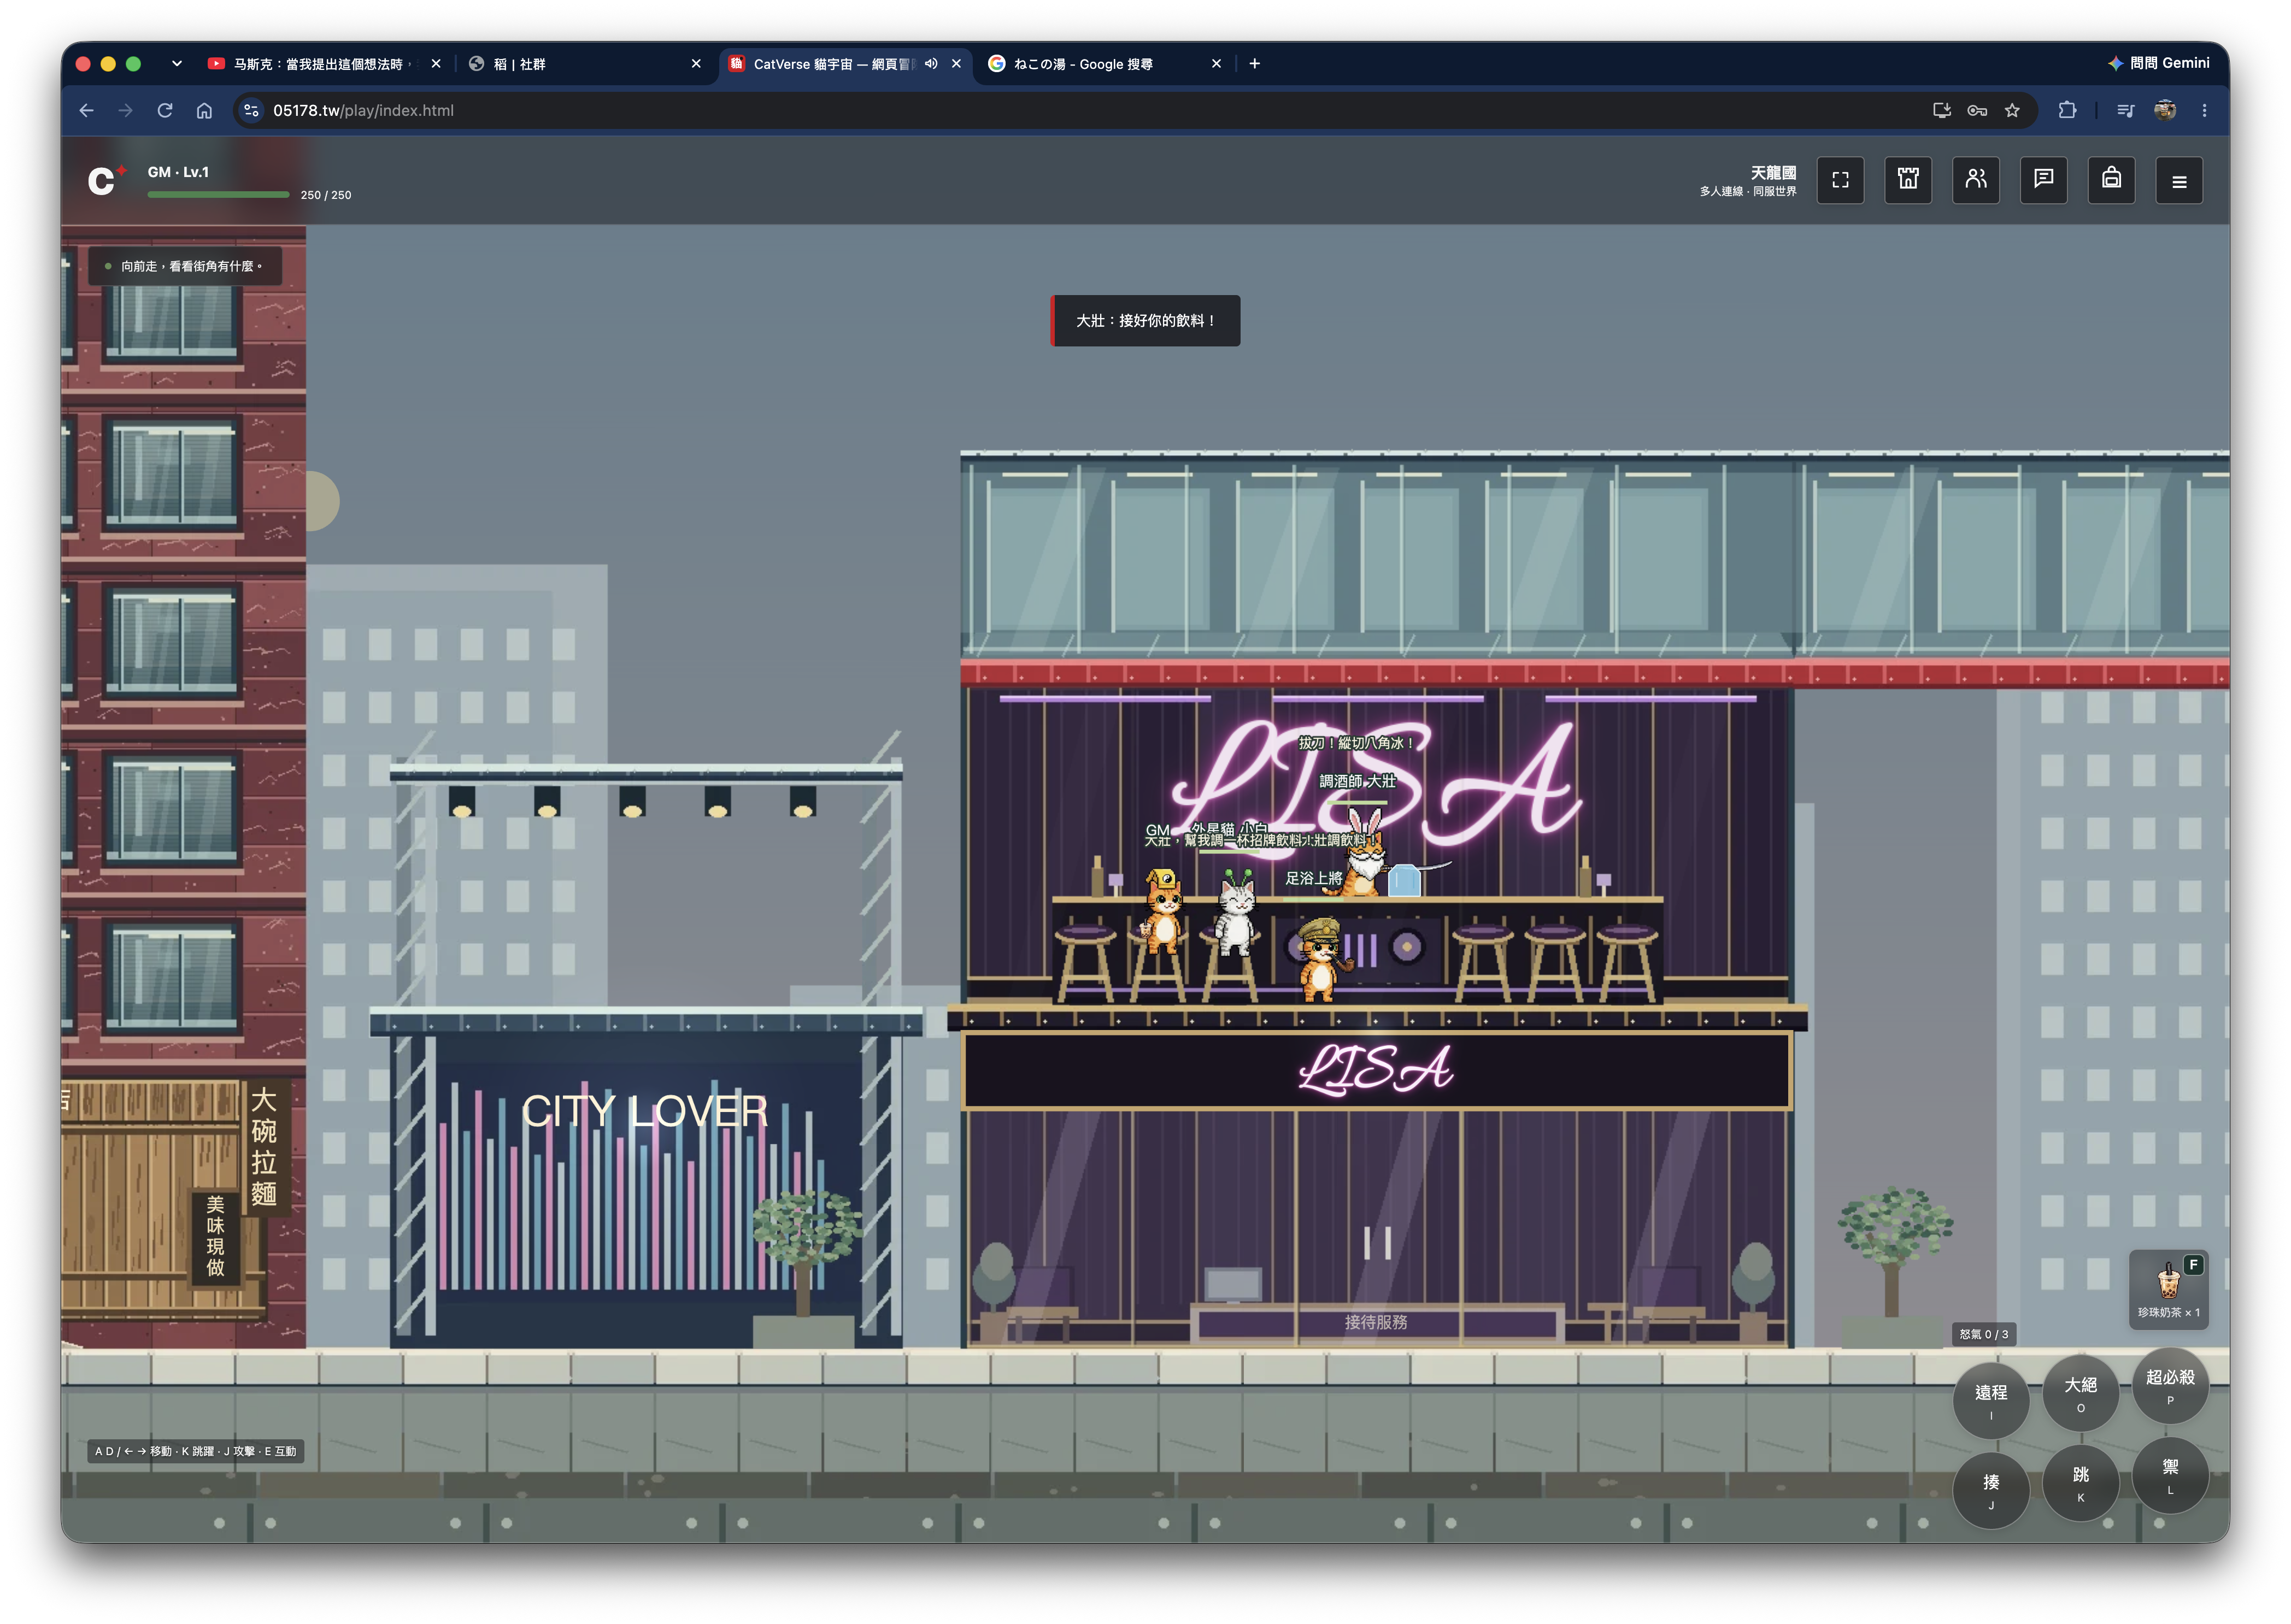Switch to the 稻 | 社群 tab
2291x1624 pixels.
click(x=585, y=64)
